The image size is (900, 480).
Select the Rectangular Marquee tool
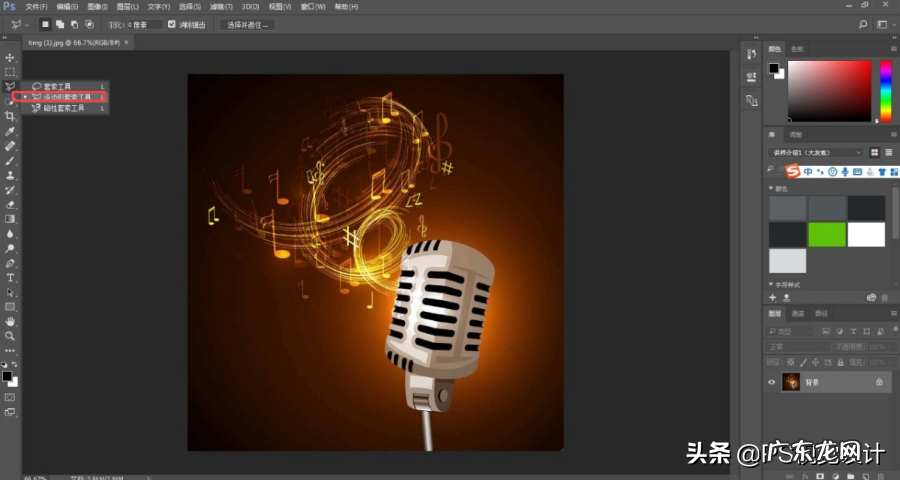[x=10, y=72]
